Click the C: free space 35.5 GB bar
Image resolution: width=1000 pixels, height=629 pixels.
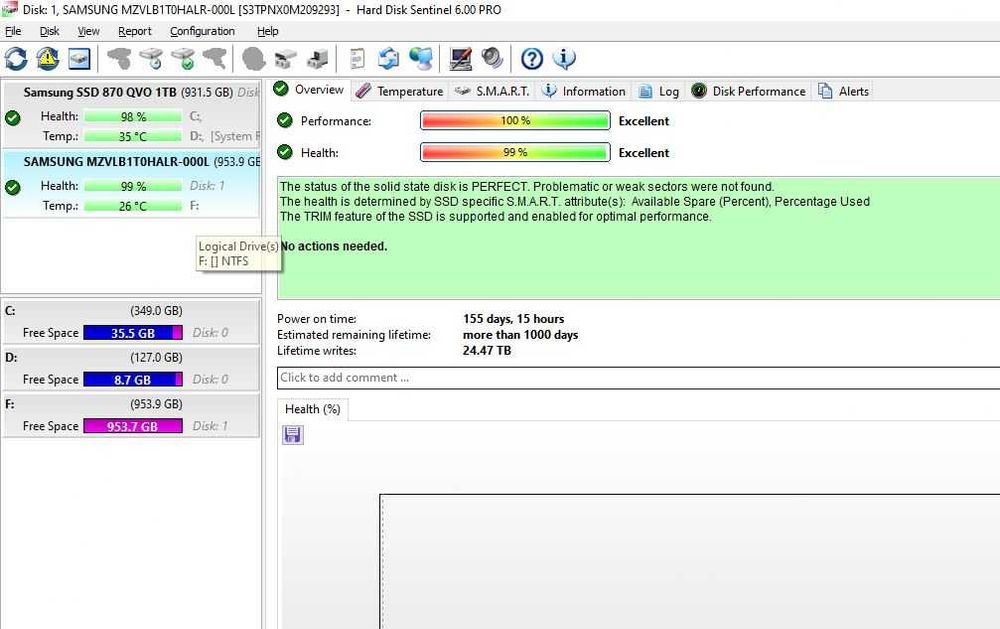click(133, 332)
